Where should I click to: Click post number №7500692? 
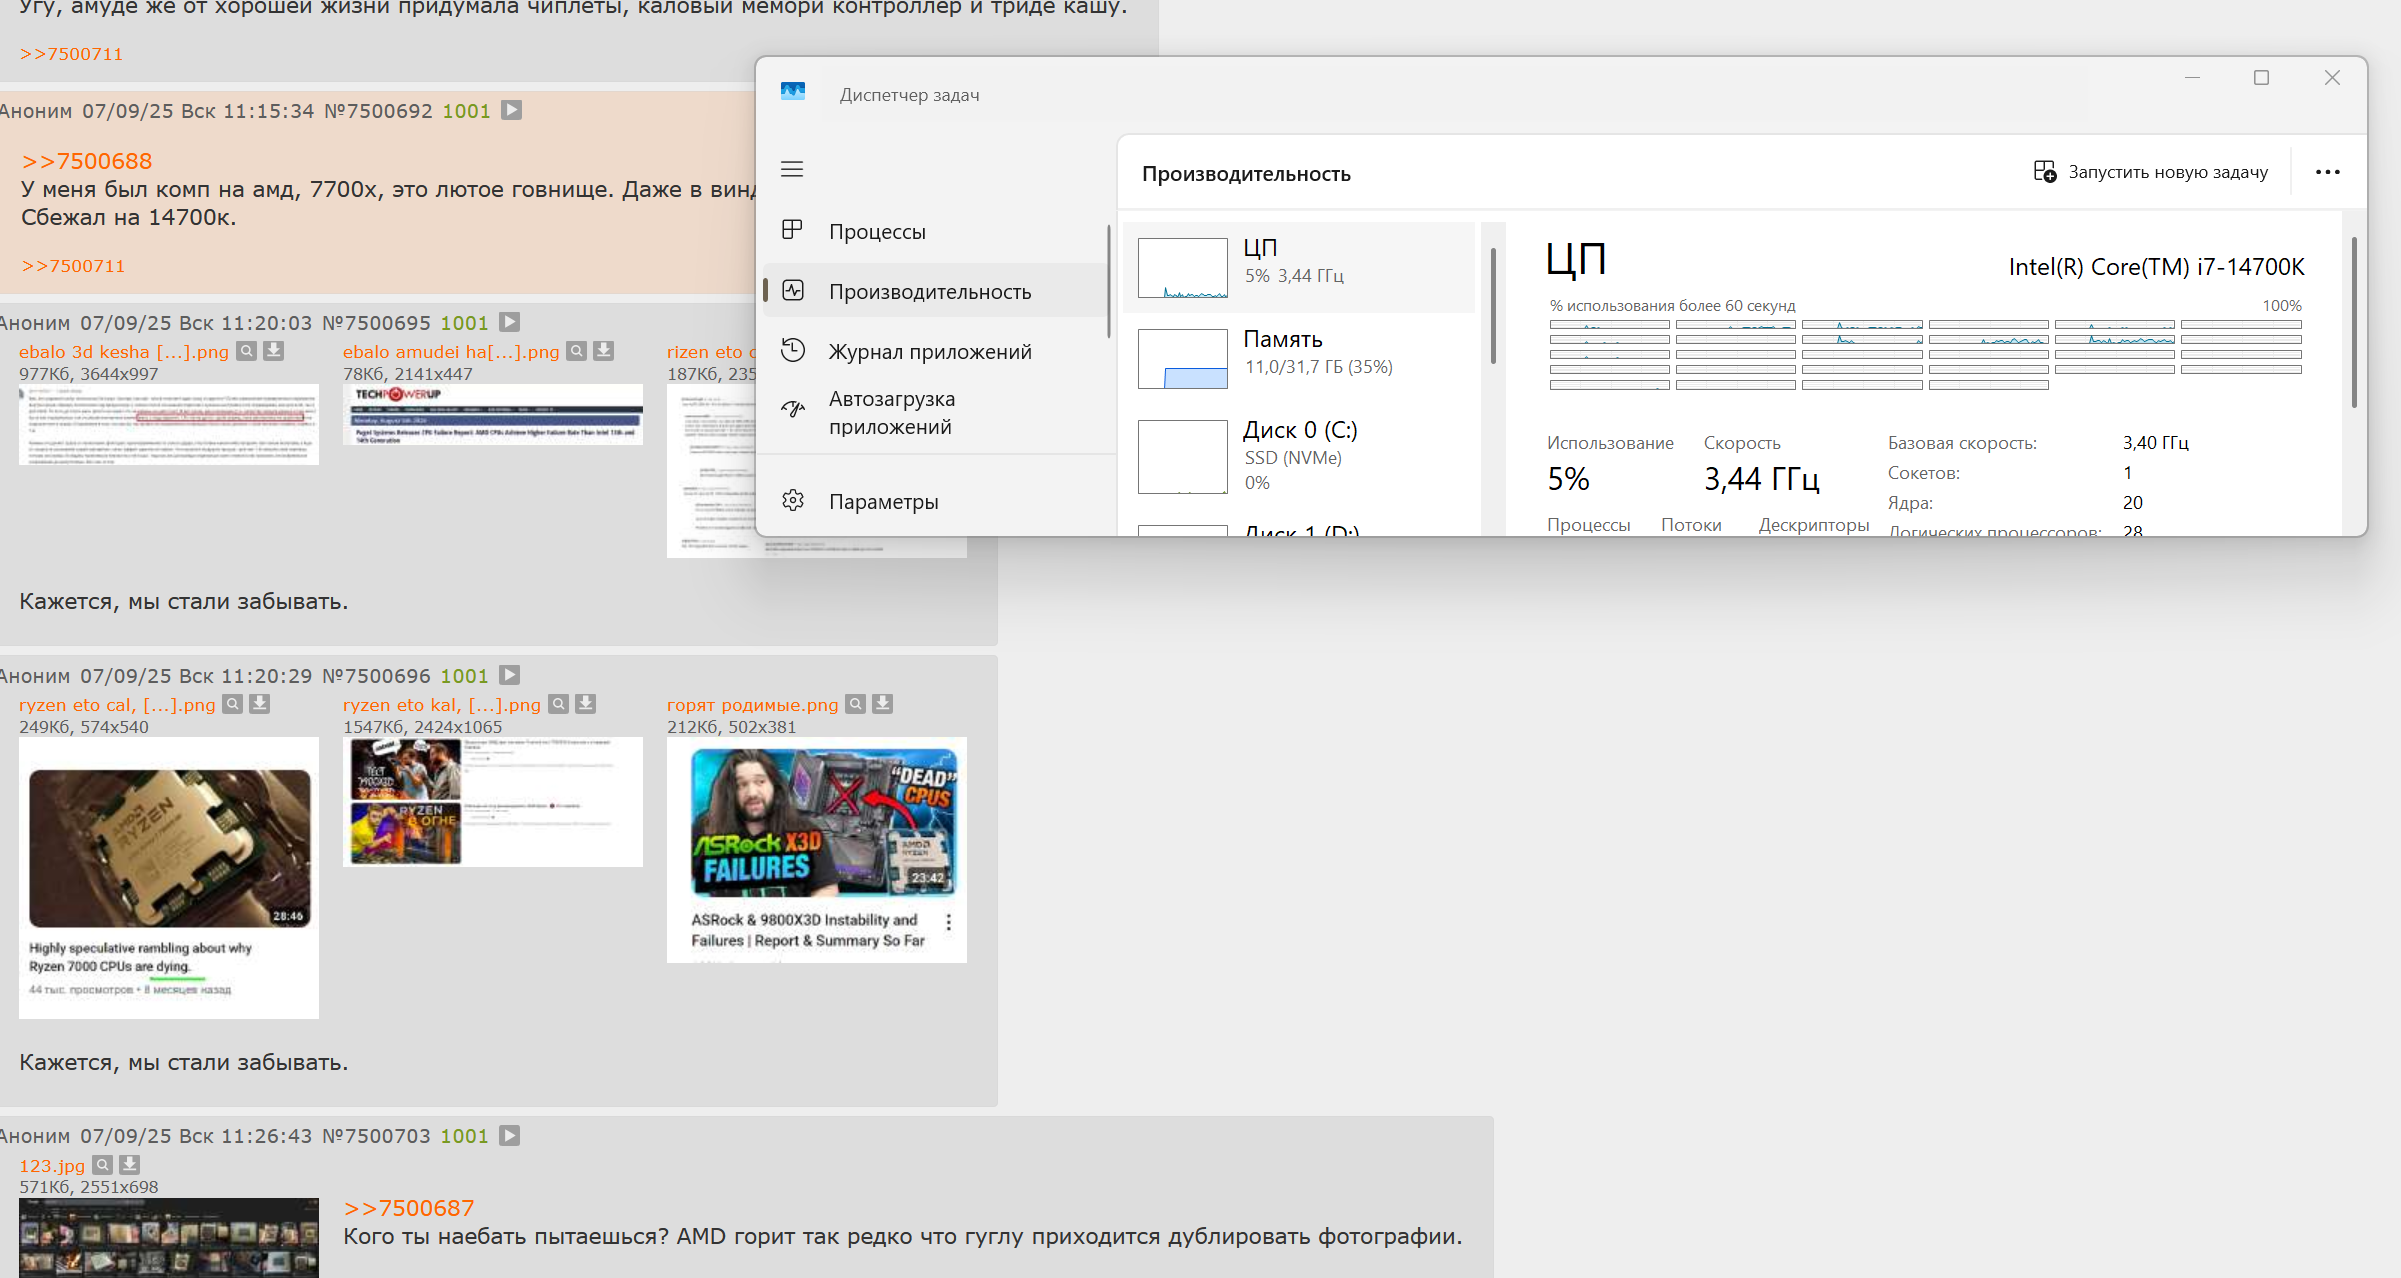(378, 111)
